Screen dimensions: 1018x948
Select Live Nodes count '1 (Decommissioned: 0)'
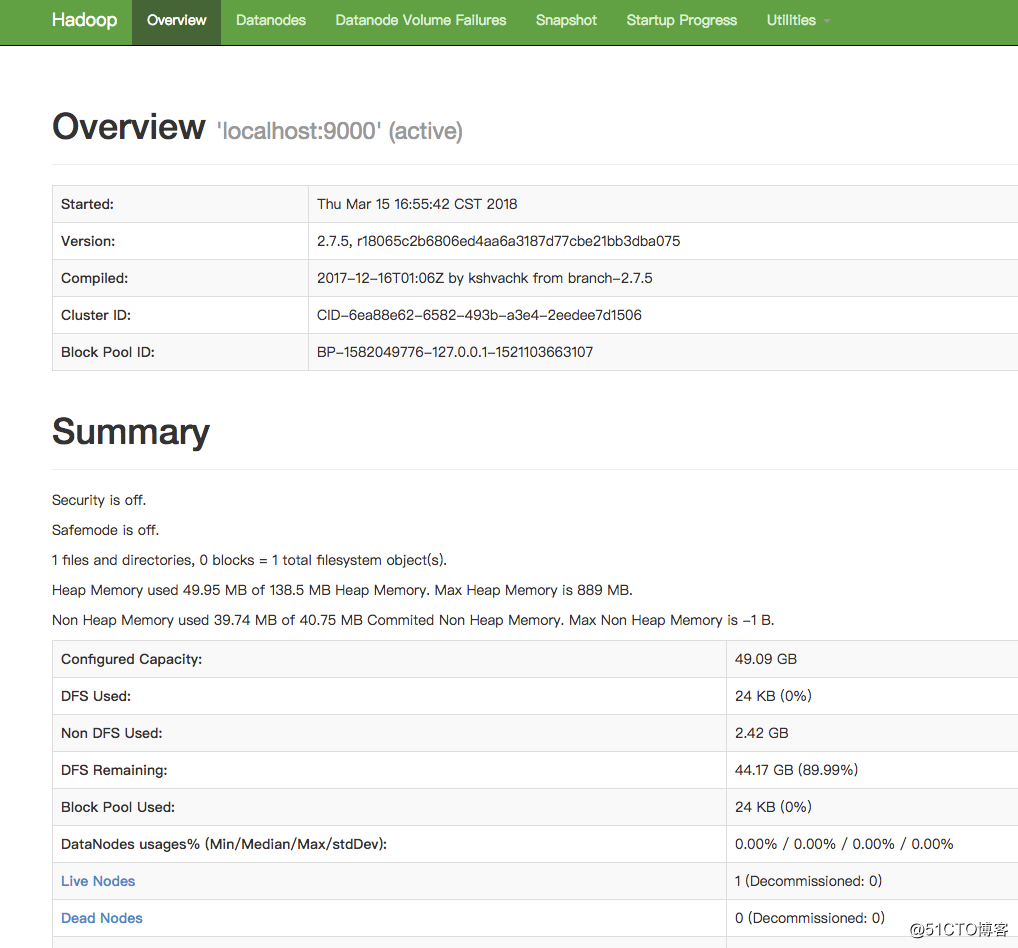pyautogui.click(x=808, y=881)
